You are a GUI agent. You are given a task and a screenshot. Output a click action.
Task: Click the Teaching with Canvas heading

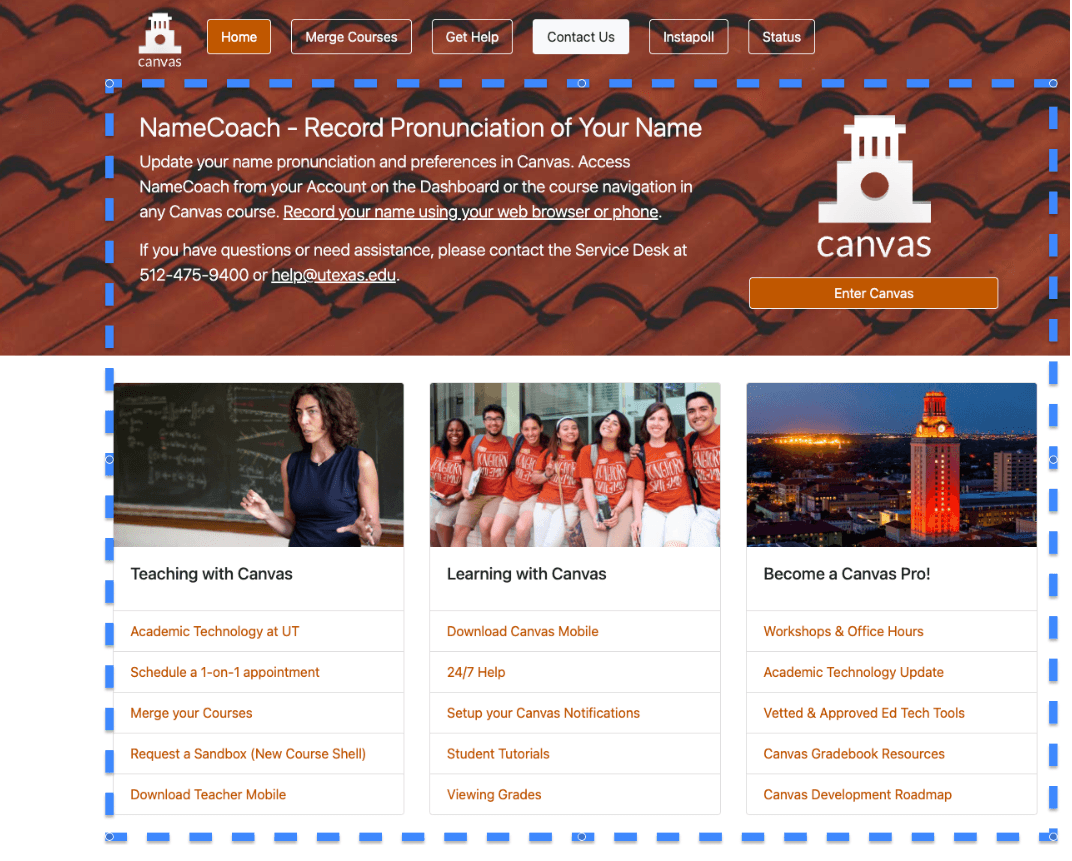click(212, 574)
